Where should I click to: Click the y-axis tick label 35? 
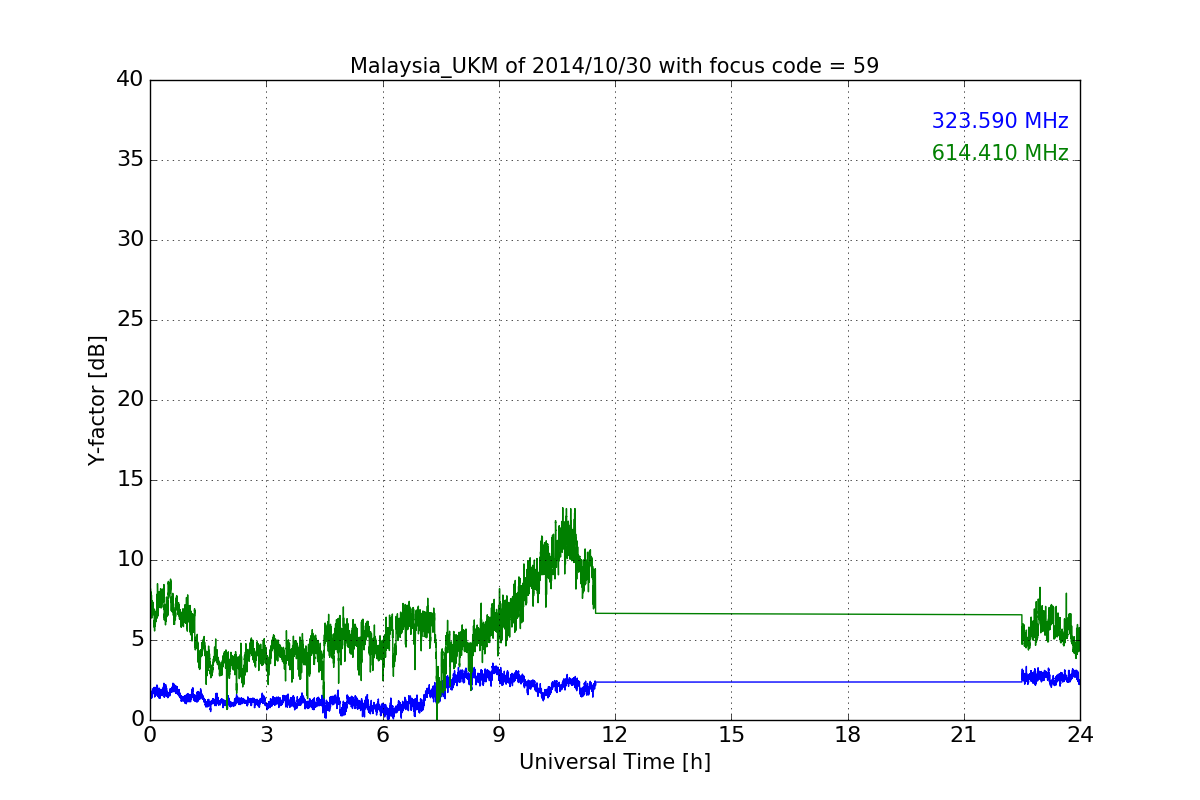point(130,159)
